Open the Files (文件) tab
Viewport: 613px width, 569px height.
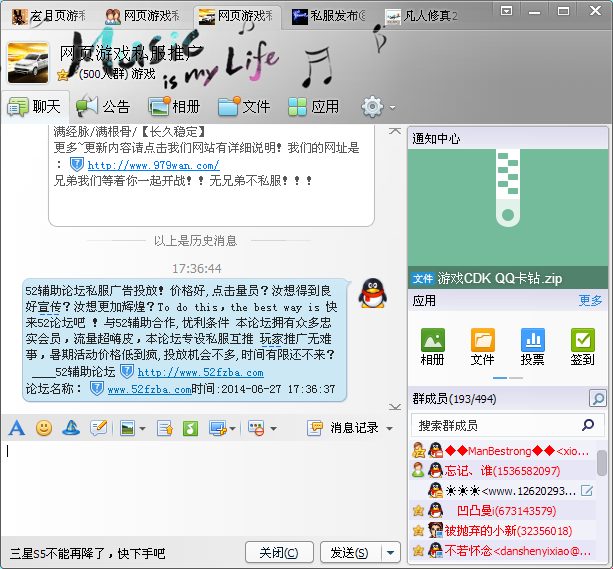[244, 107]
